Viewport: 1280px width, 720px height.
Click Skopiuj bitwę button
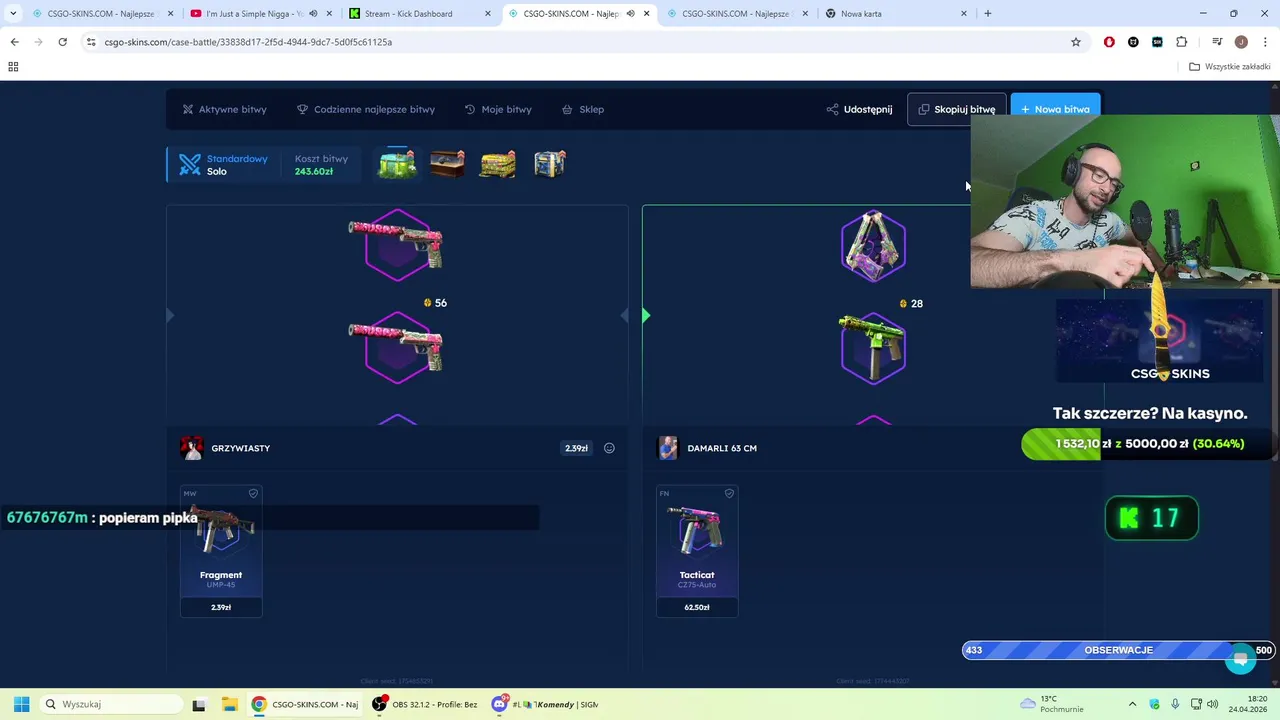(956, 109)
